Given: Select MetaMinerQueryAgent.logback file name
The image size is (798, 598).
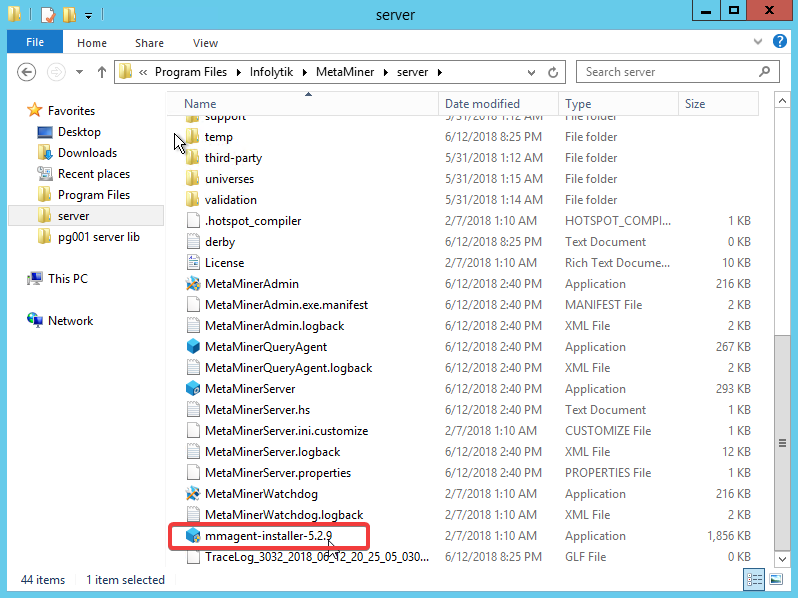Looking at the screenshot, I should 289,368.
